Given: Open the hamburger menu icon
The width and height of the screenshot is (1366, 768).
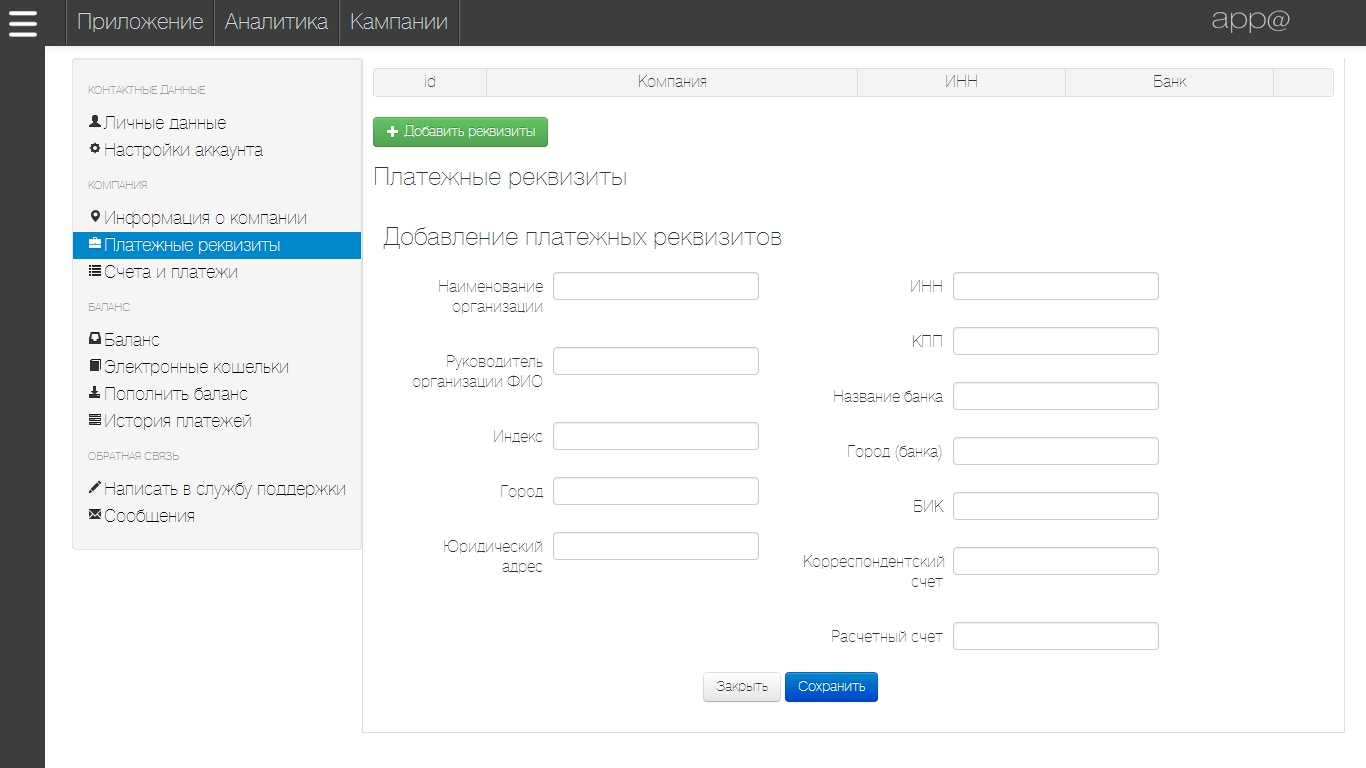Looking at the screenshot, I should pos(22,23).
